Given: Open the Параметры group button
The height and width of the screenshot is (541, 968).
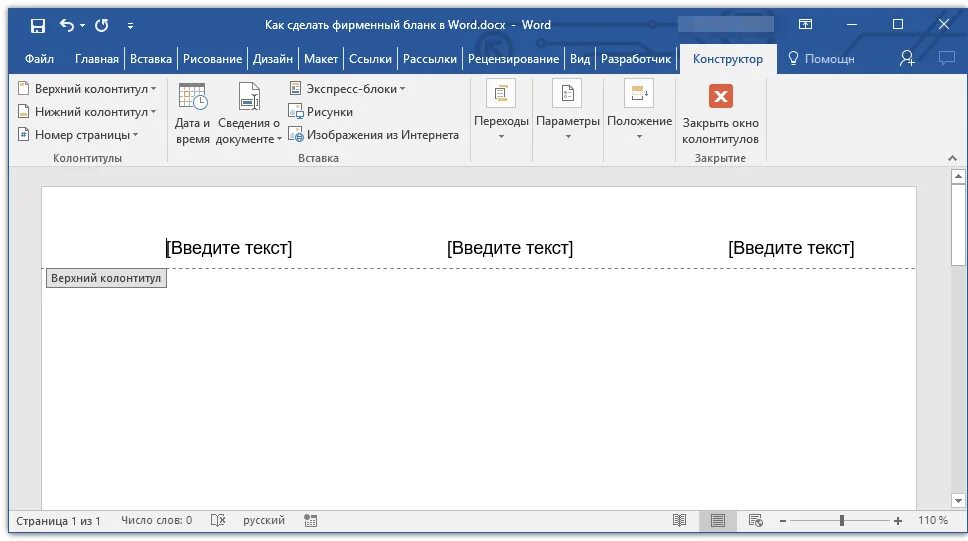Looking at the screenshot, I should click(568, 110).
